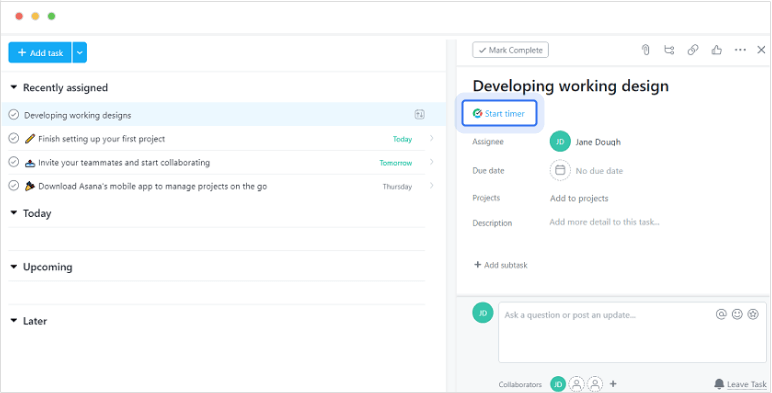Screen dimensions: 772x393
Task: Click the Jane Dough assignee avatar
Action: point(560,142)
